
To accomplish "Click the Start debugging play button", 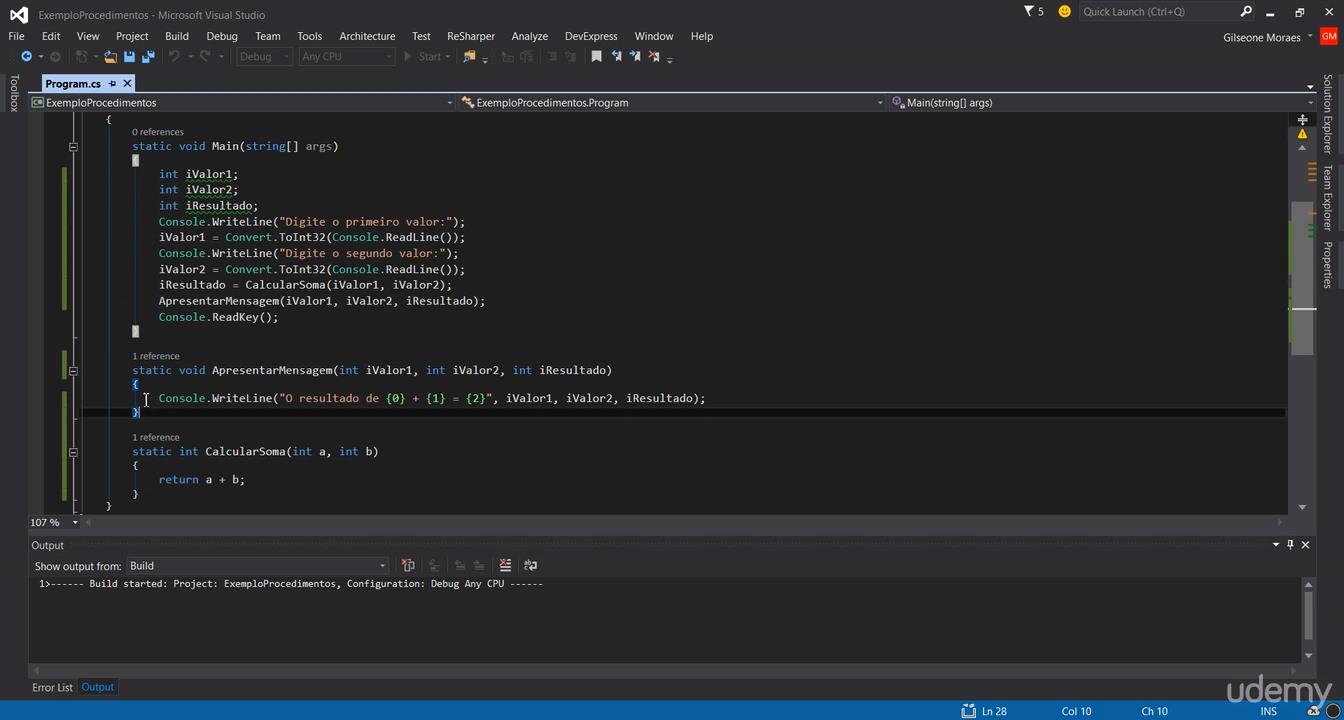I will (x=426, y=57).
